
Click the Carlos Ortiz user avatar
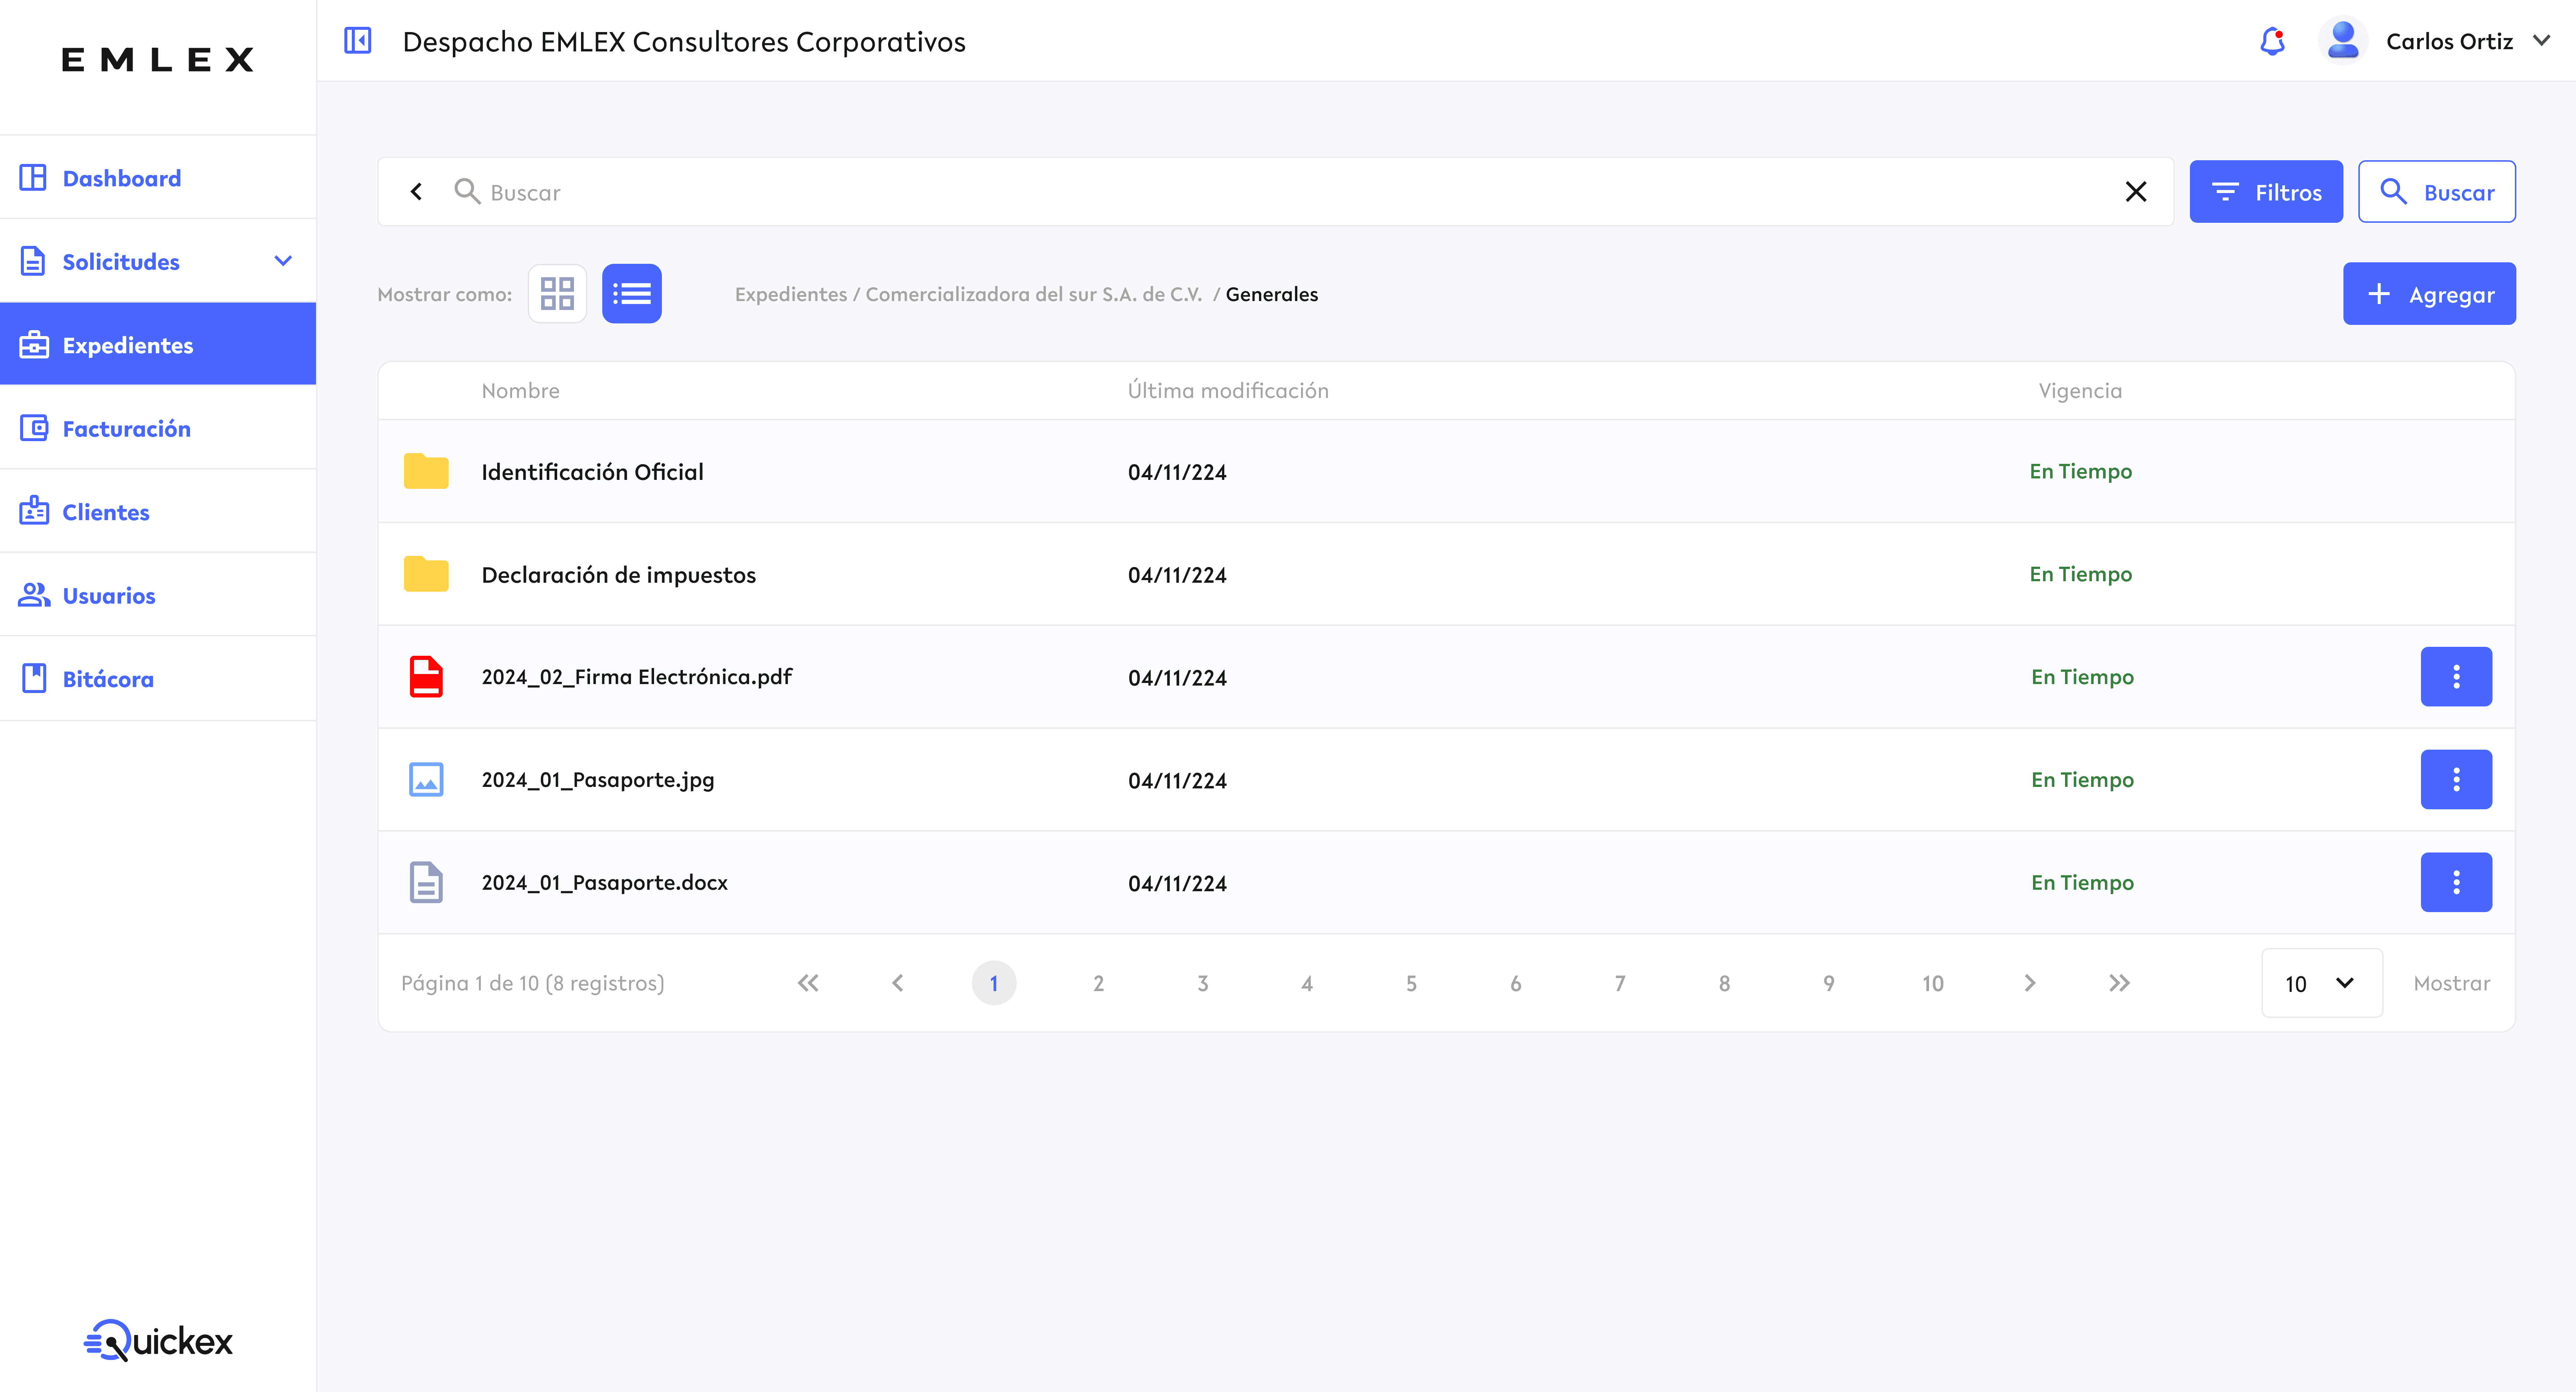click(2343, 41)
